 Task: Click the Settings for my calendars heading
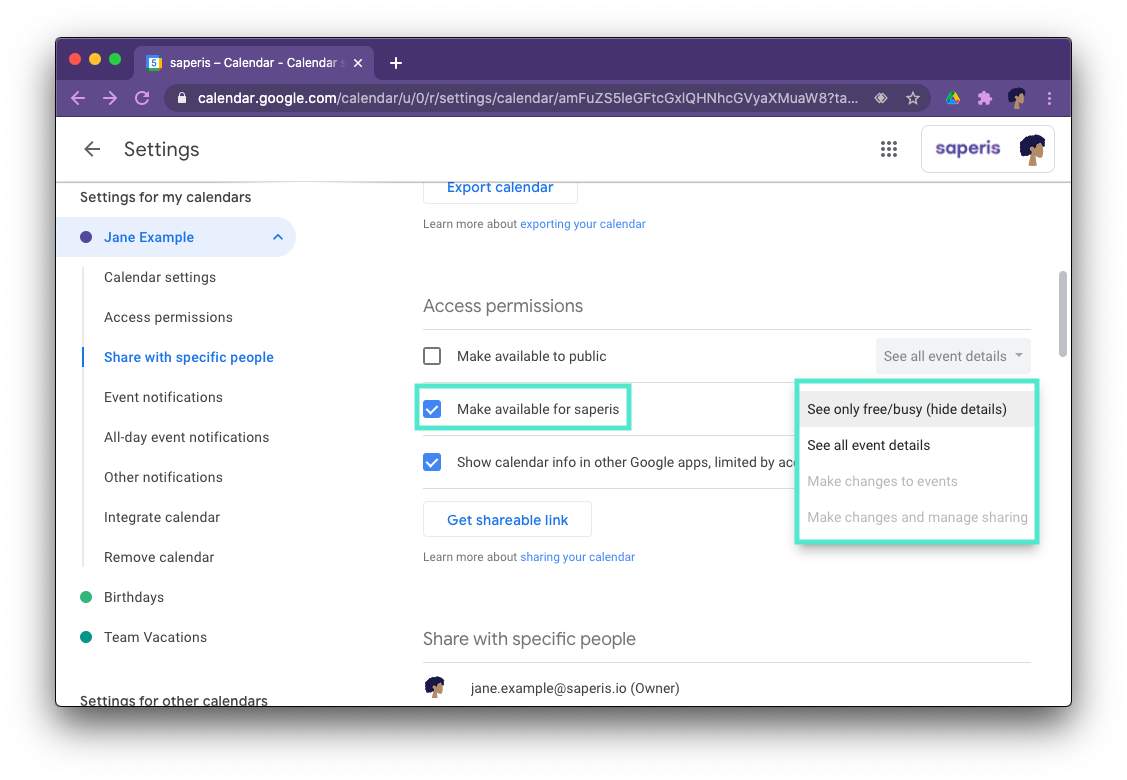tap(165, 197)
